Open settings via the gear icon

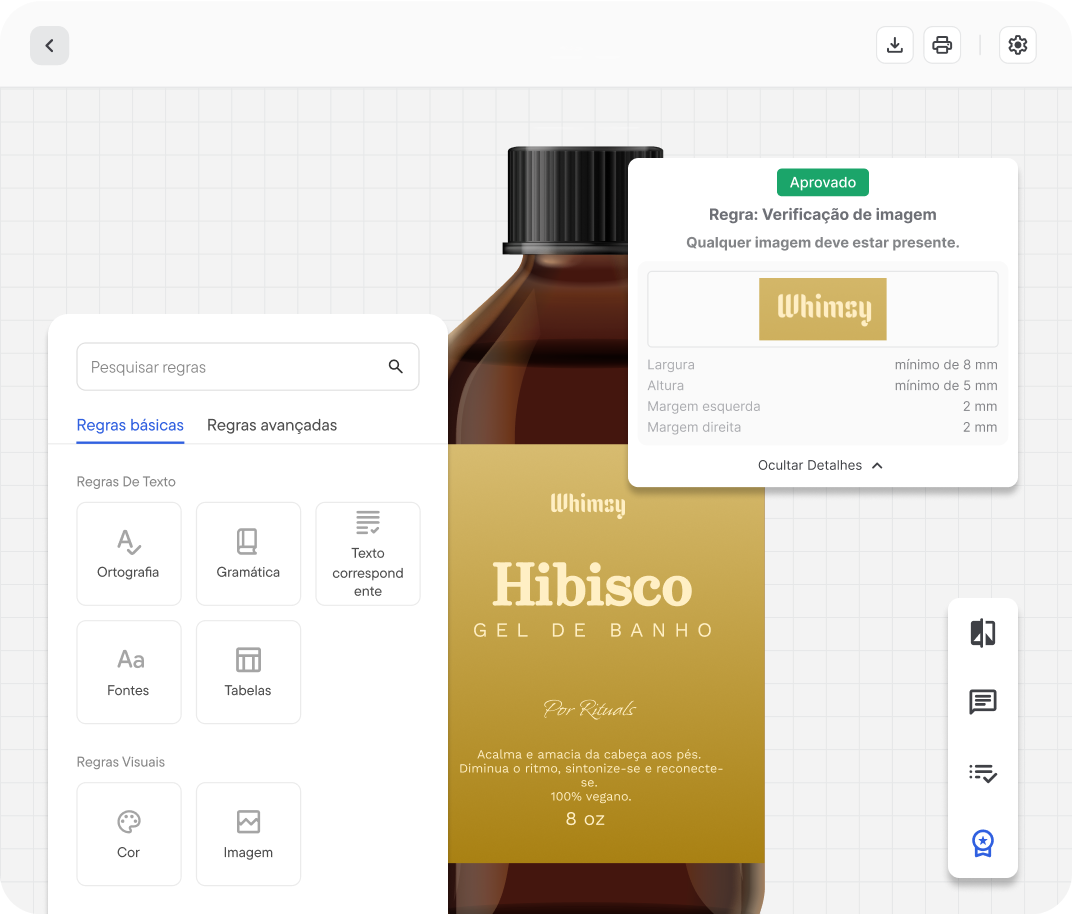[x=1018, y=46]
